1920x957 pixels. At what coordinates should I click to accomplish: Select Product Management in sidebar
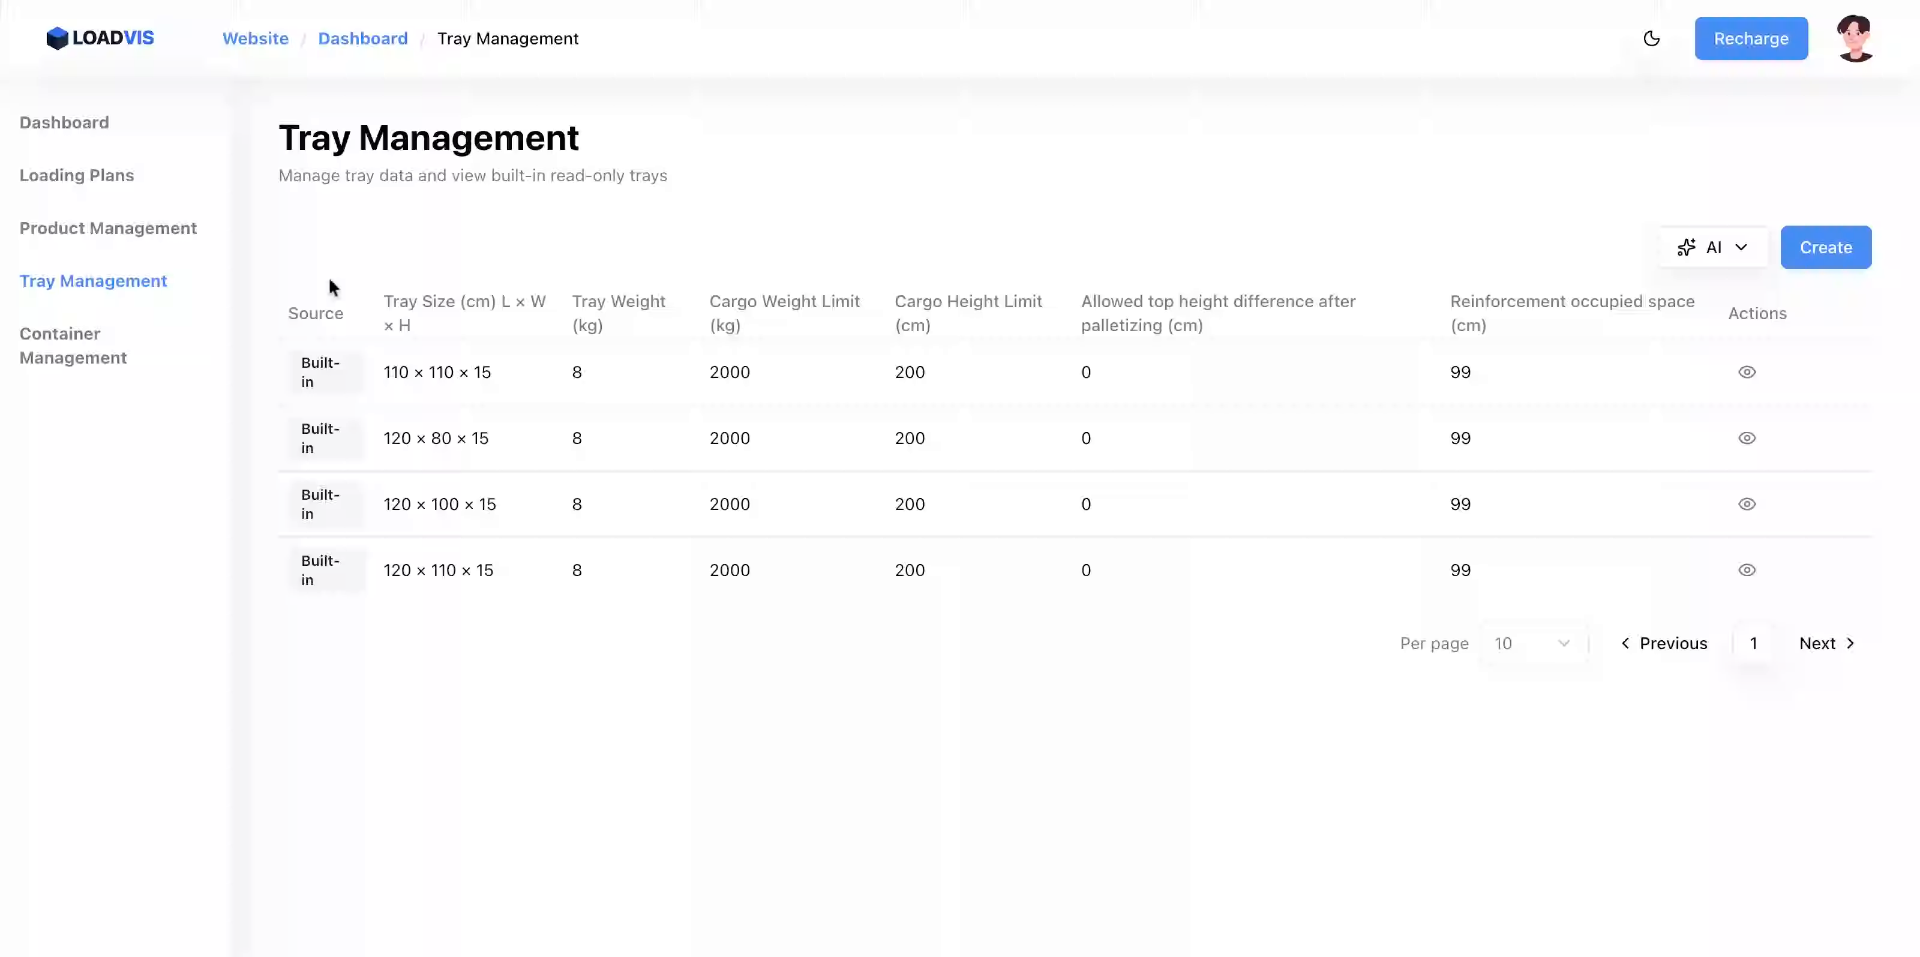108,229
